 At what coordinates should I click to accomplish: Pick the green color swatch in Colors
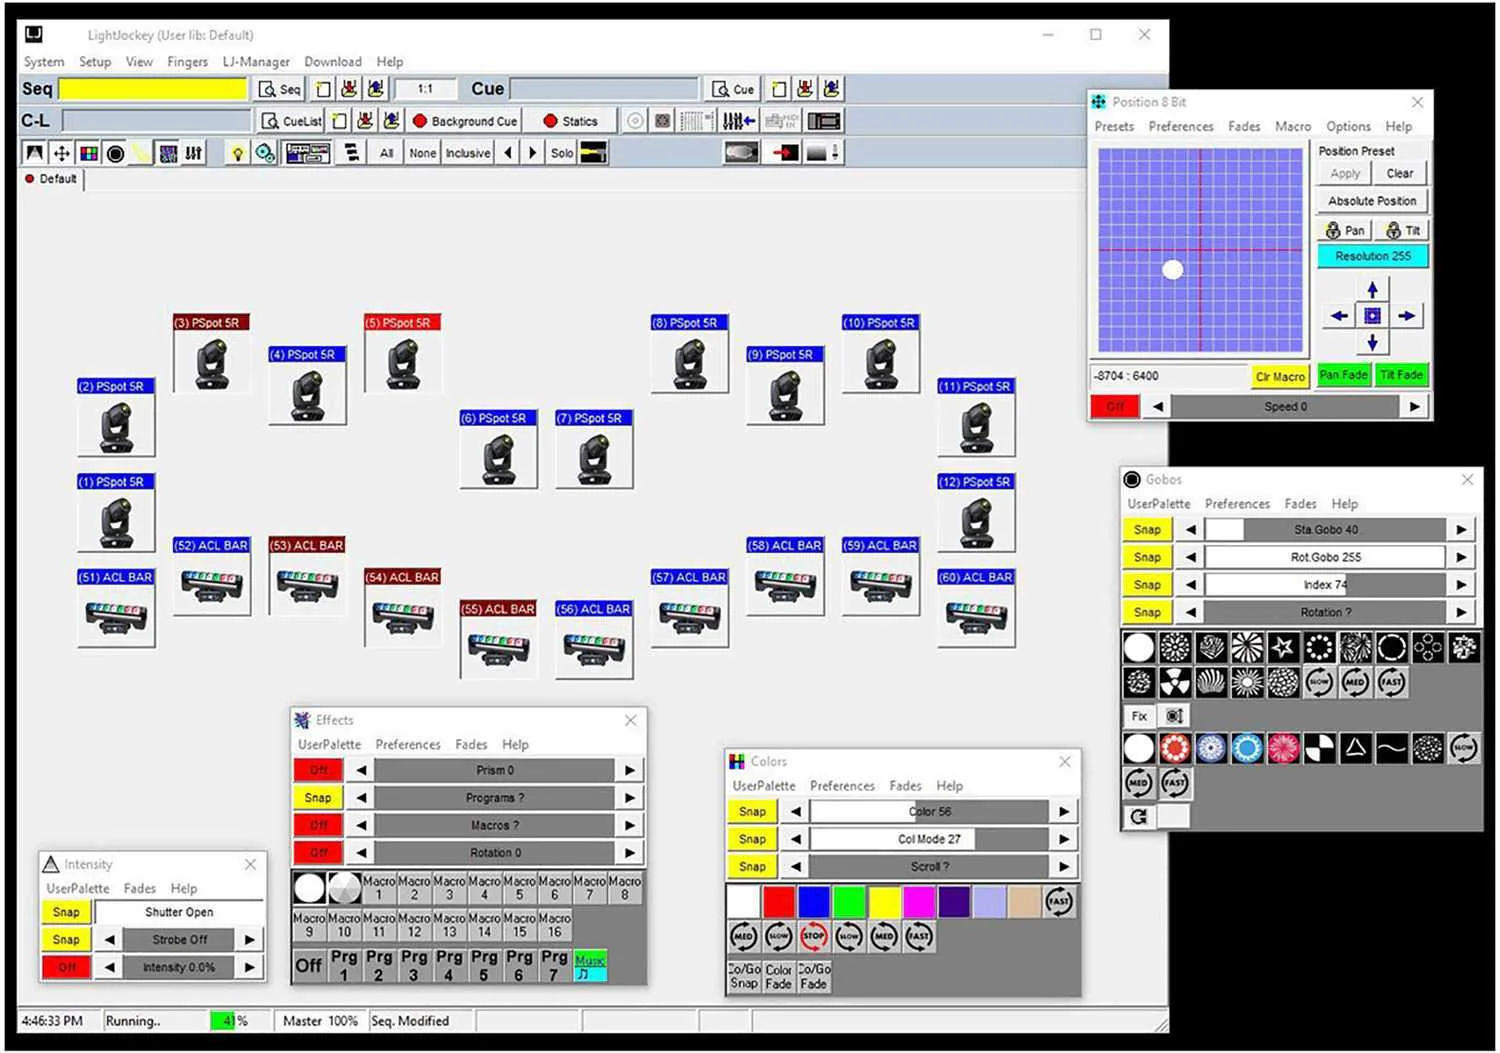tap(848, 902)
